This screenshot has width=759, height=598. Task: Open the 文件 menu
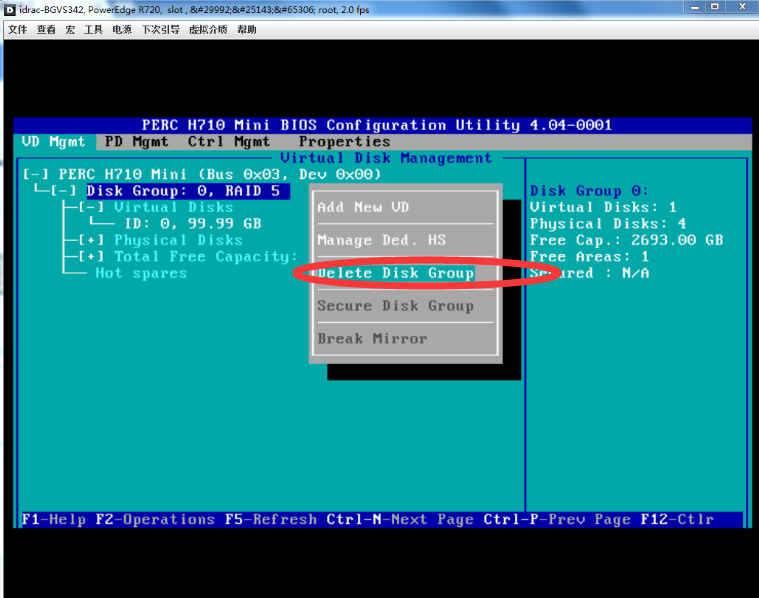point(17,30)
